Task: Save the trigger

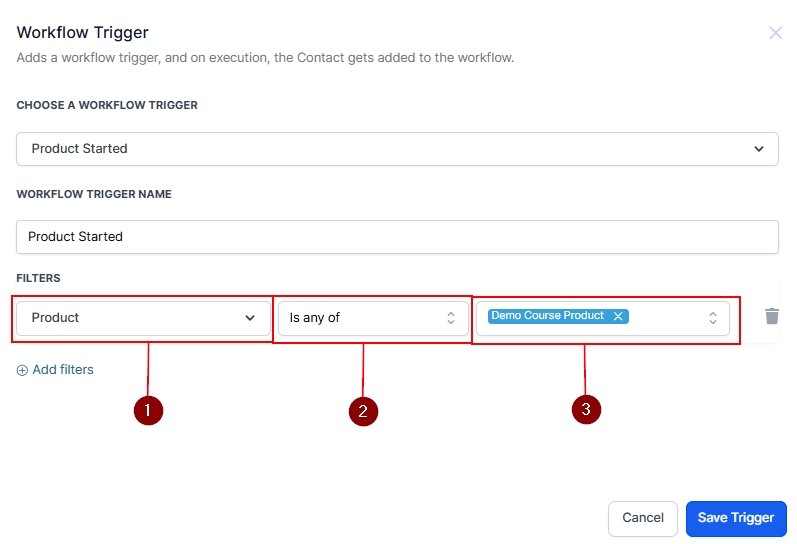Action: pyautogui.click(x=736, y=518)
